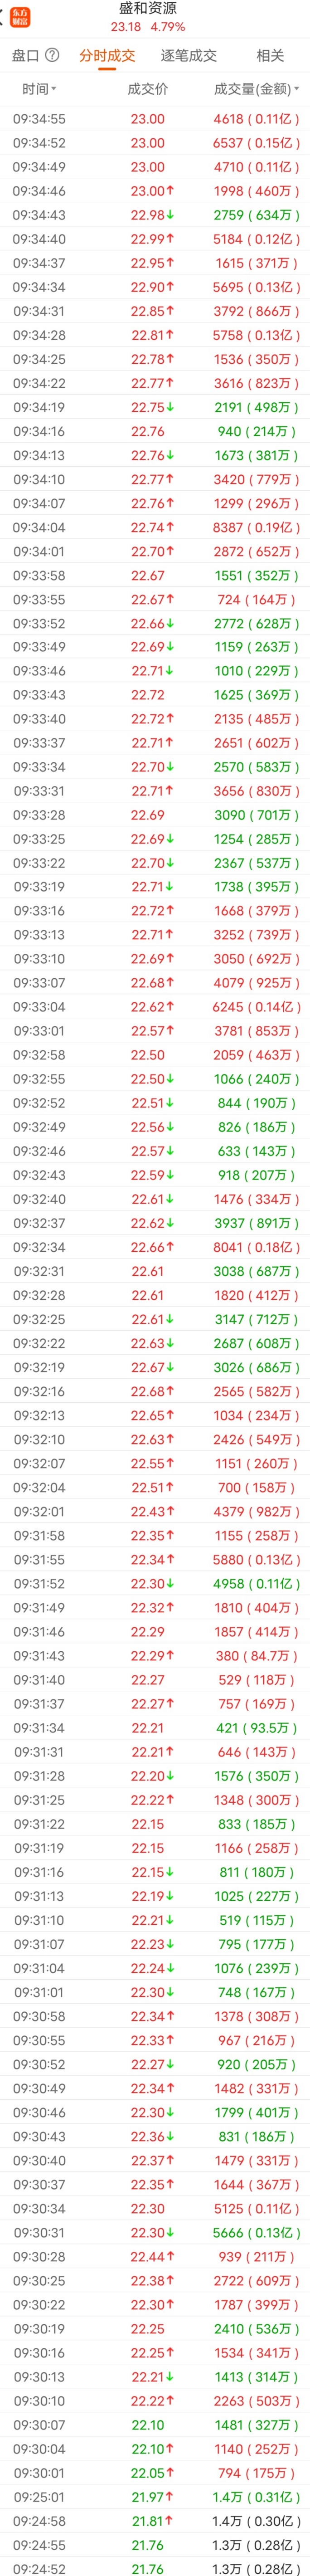Click up arrow on 09:33:04 price 22.62
310x2576 pixels.
pos(171,1007)
